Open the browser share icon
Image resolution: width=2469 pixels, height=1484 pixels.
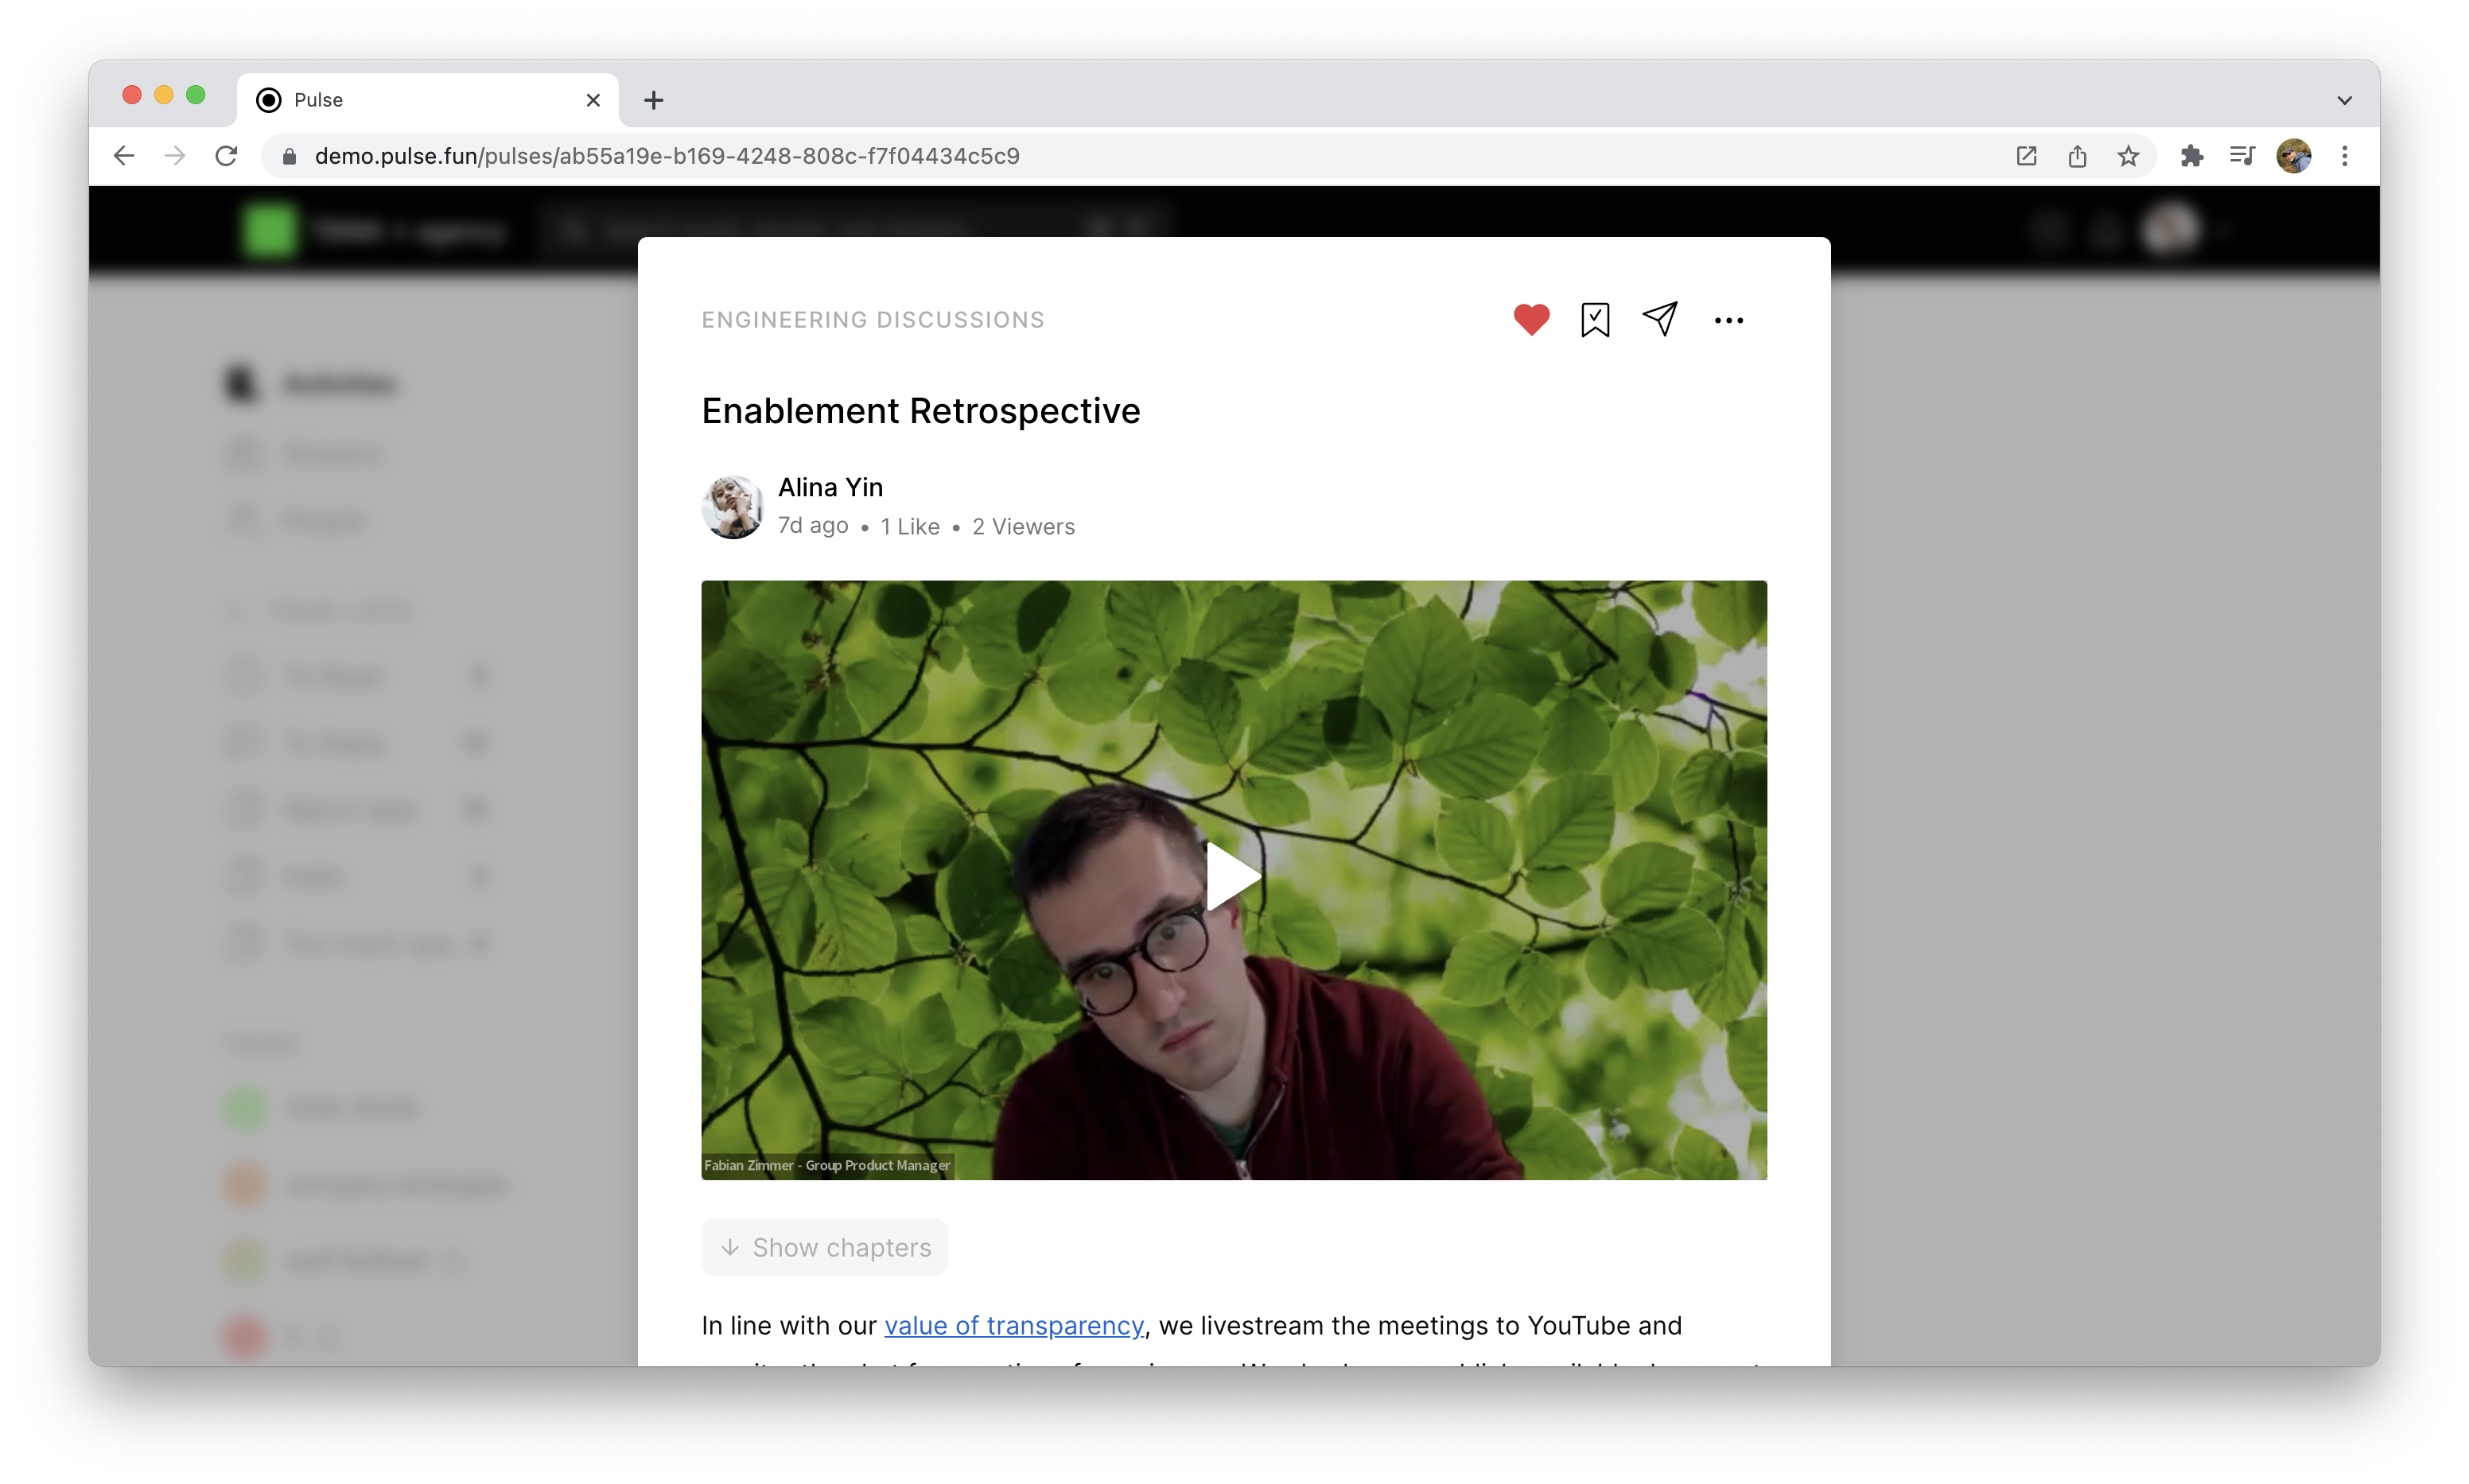click(2077, 156)
